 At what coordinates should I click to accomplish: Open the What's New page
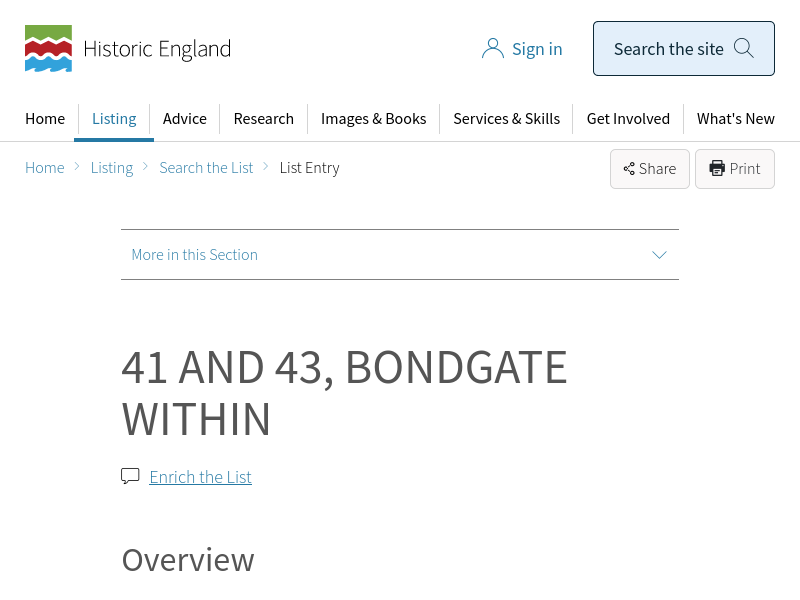point(735,118)
